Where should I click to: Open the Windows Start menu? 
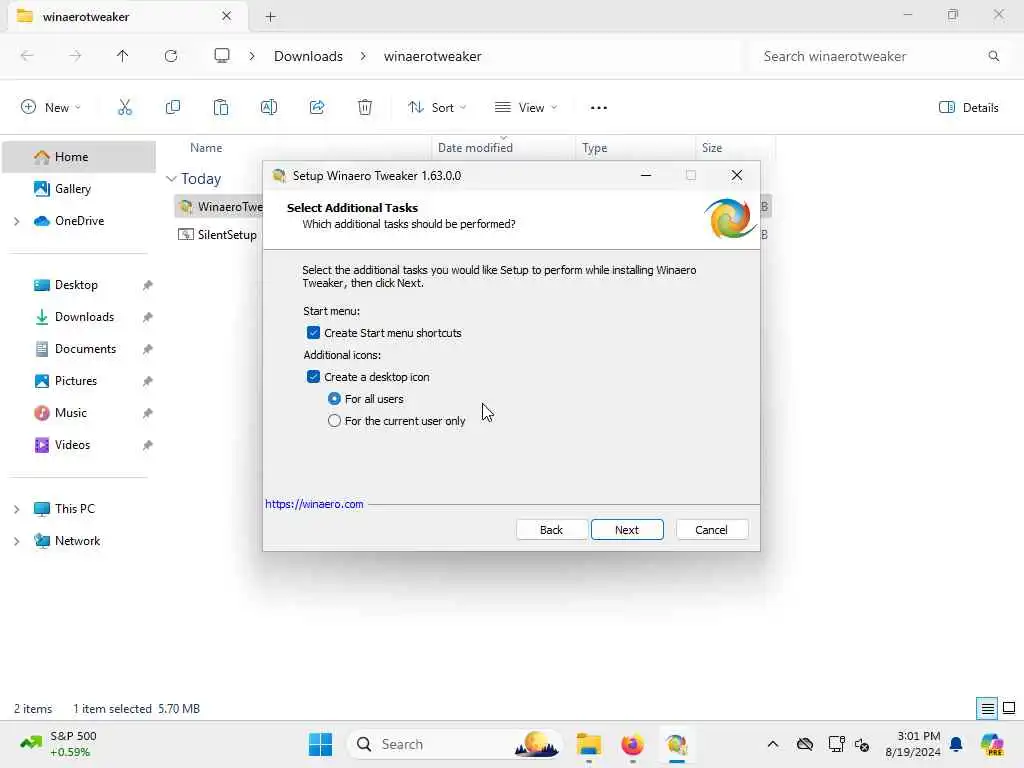coord(321,744)
